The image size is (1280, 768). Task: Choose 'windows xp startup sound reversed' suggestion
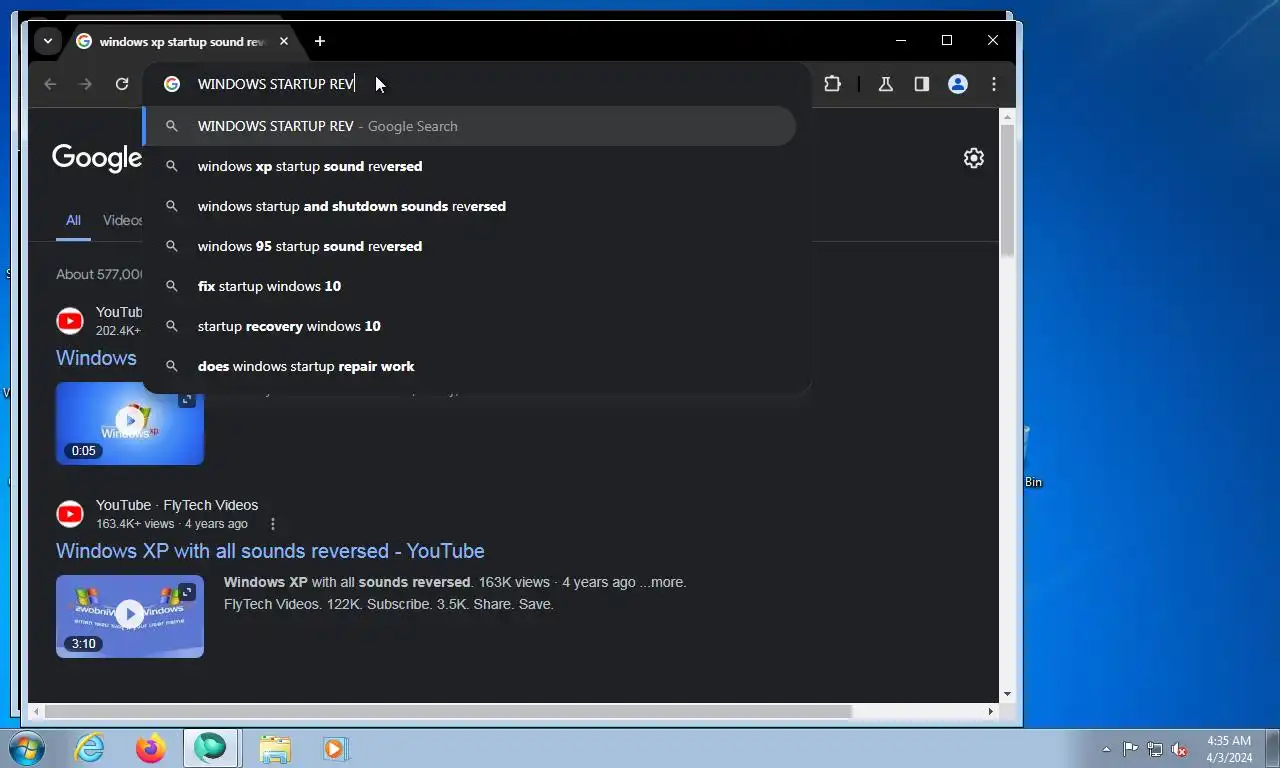pos(470,166)
